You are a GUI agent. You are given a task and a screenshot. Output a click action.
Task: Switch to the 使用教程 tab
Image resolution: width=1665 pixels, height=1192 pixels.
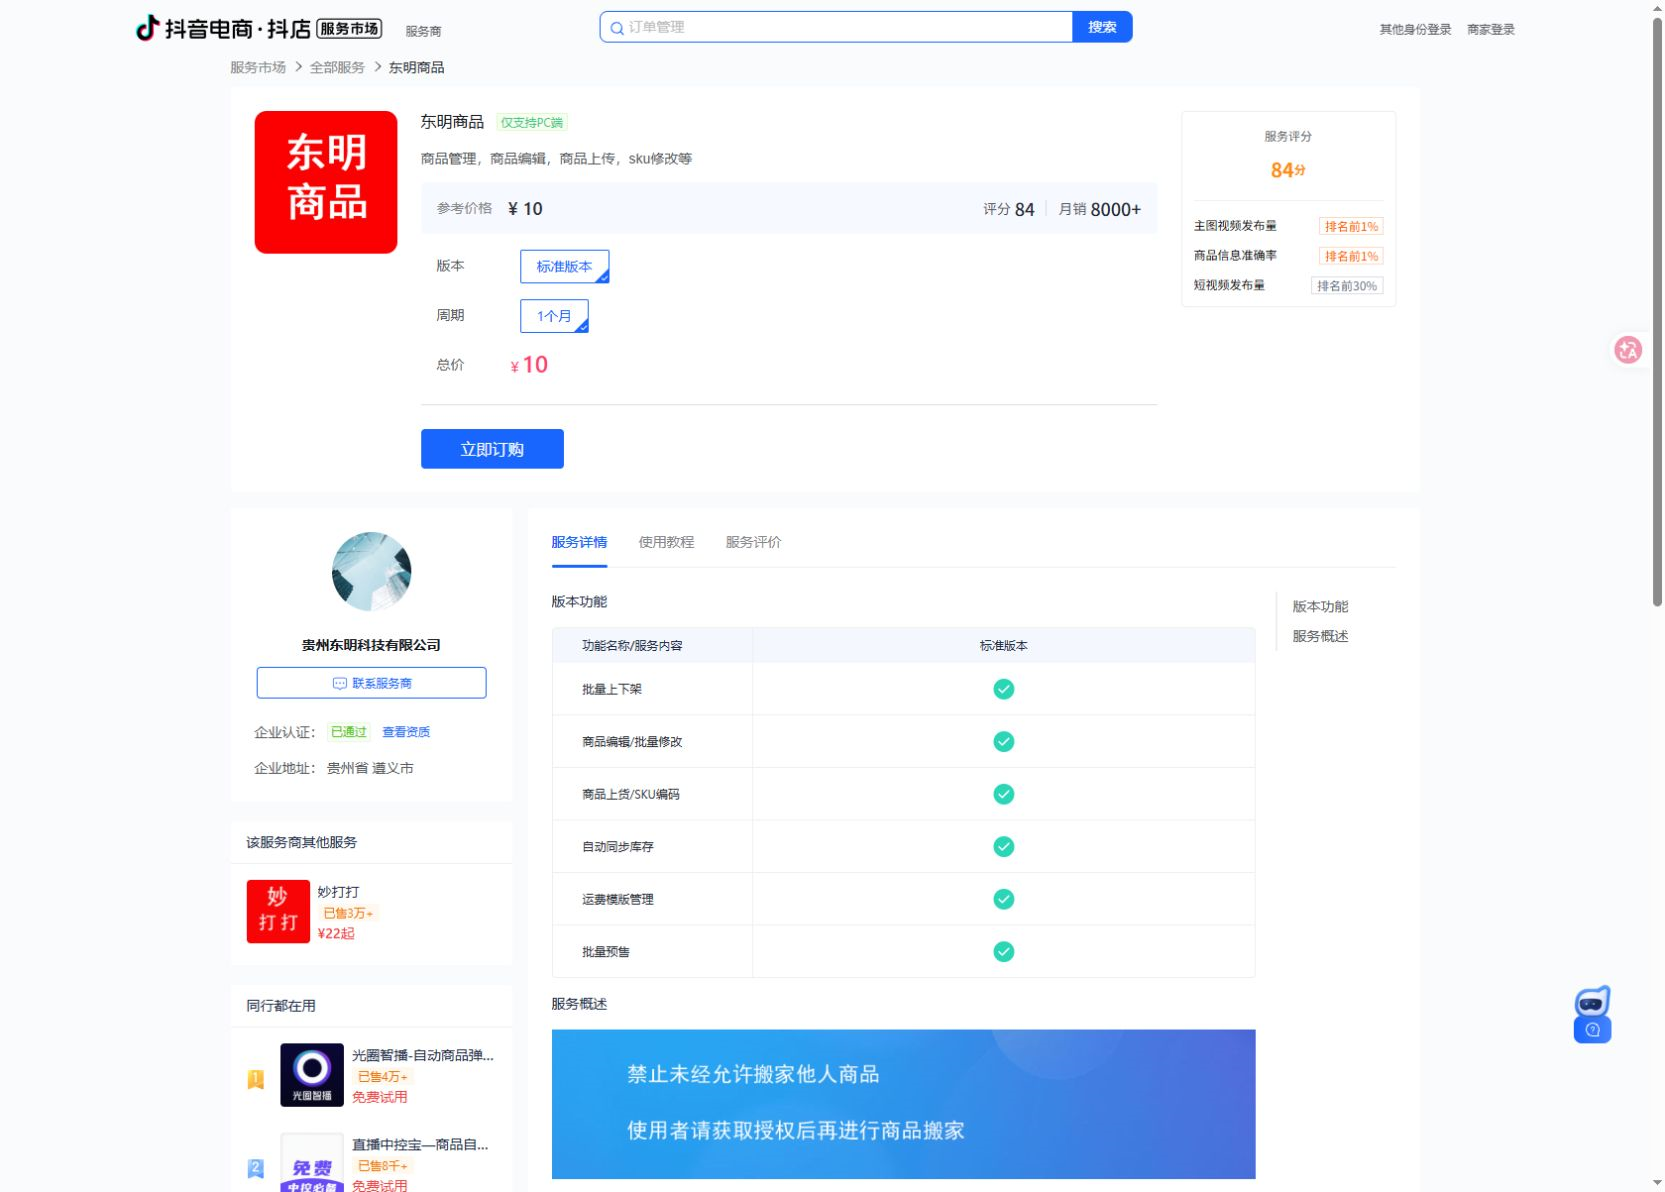666,542
